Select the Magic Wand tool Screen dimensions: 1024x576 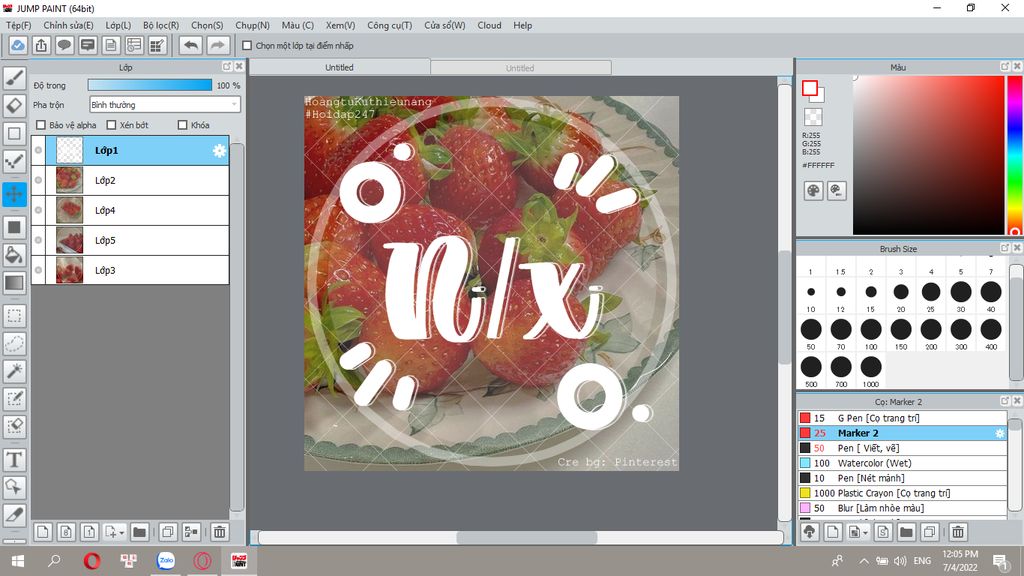tap(14, 371)
